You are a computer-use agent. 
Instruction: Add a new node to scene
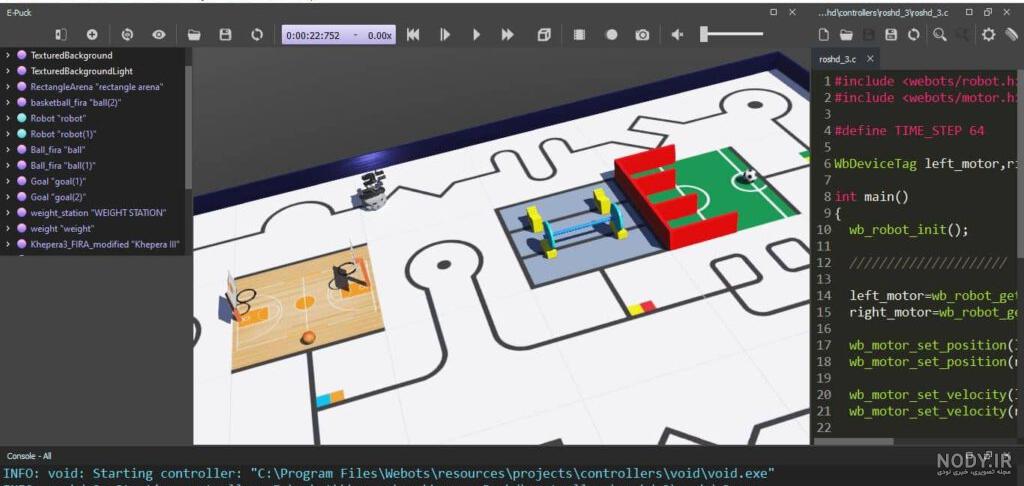click(x=92, y=35)
